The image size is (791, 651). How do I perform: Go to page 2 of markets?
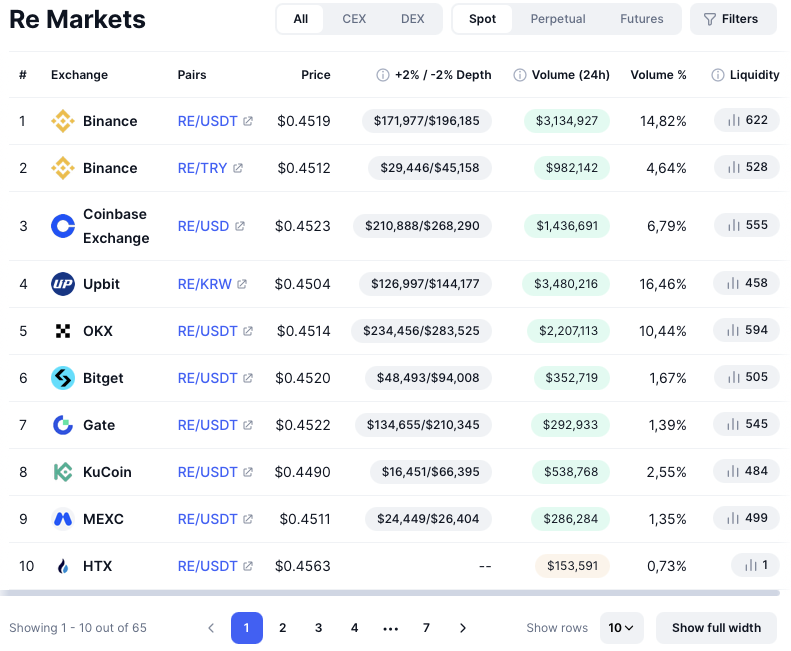coord(282,628)
